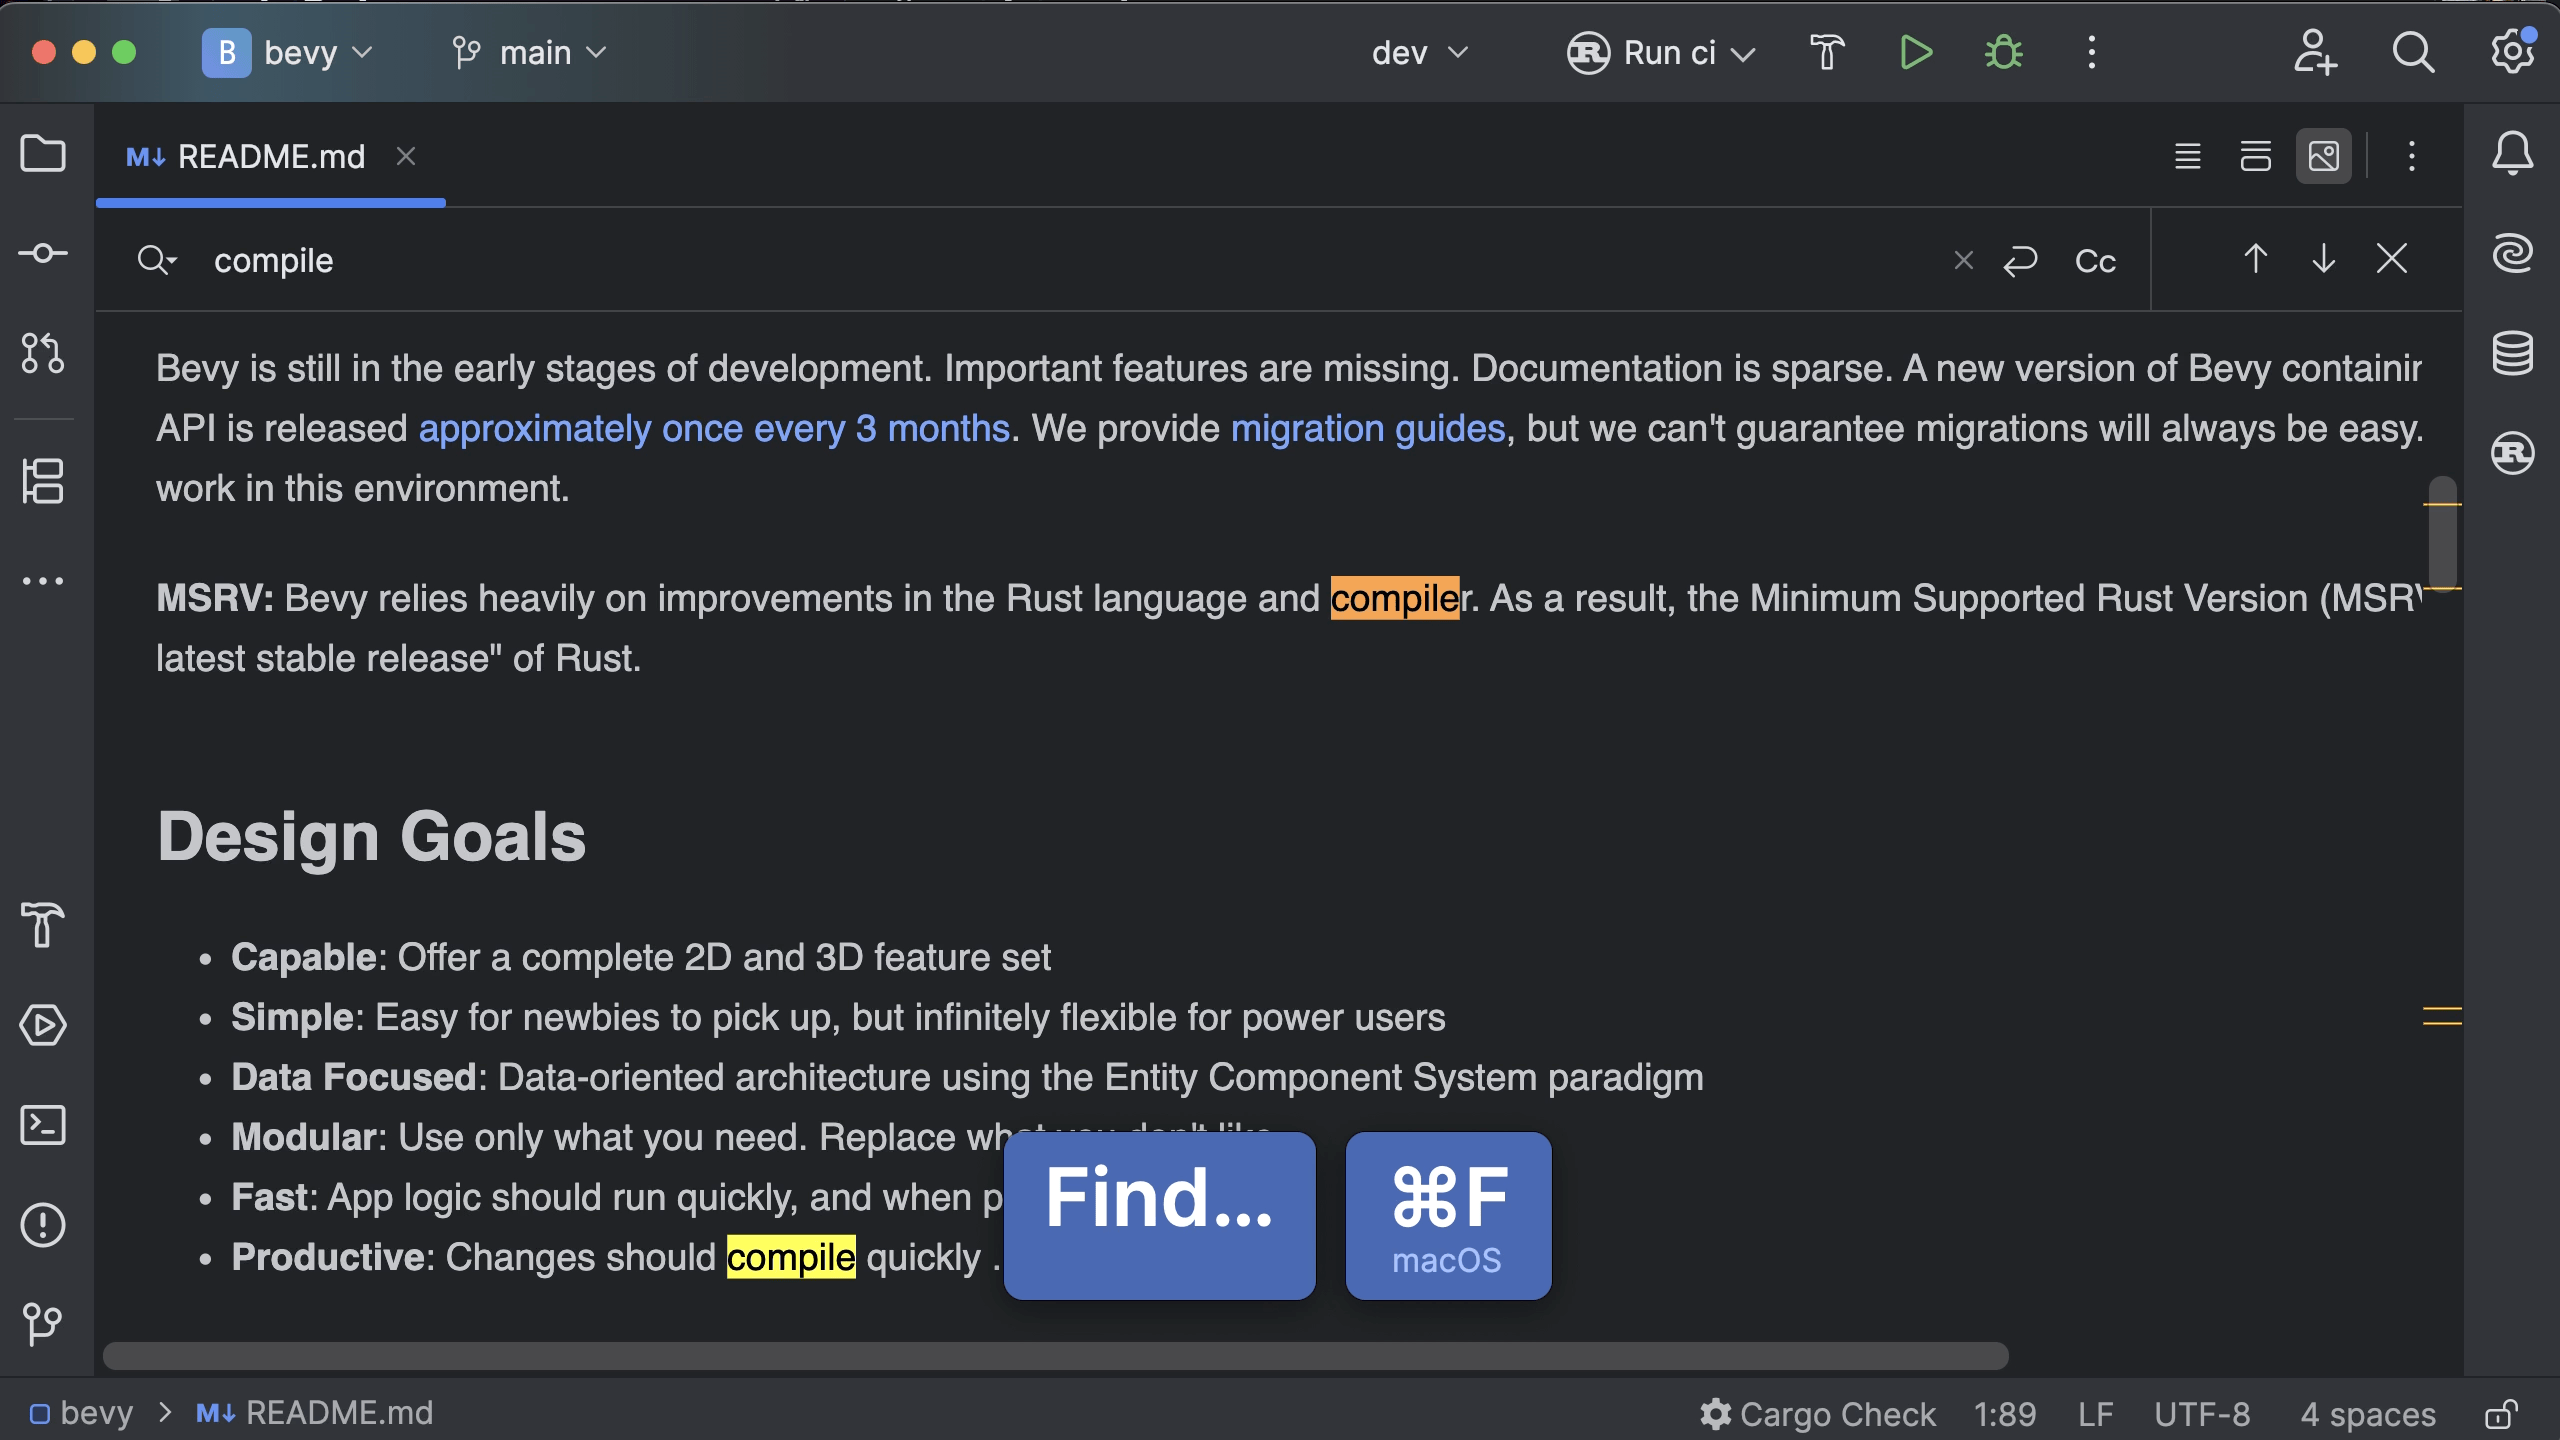Toggle Match Case (Cc) in search bar

pos(2095,261)
